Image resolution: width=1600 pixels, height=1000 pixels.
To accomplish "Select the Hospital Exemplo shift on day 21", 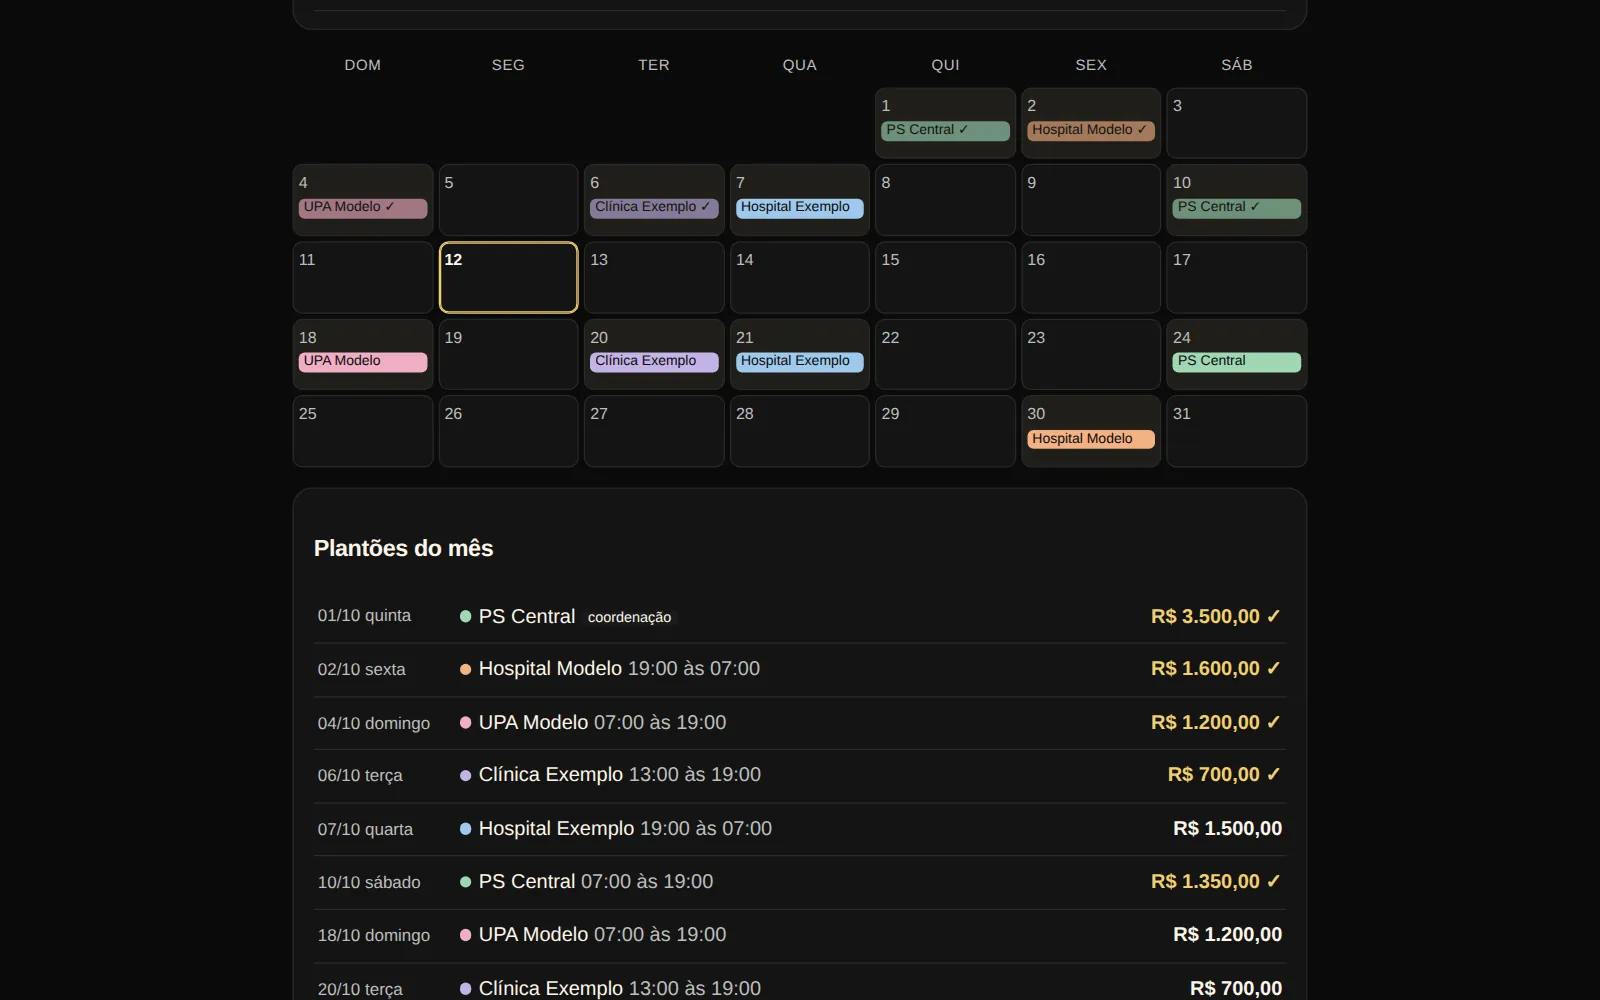I will pos(800,361).
